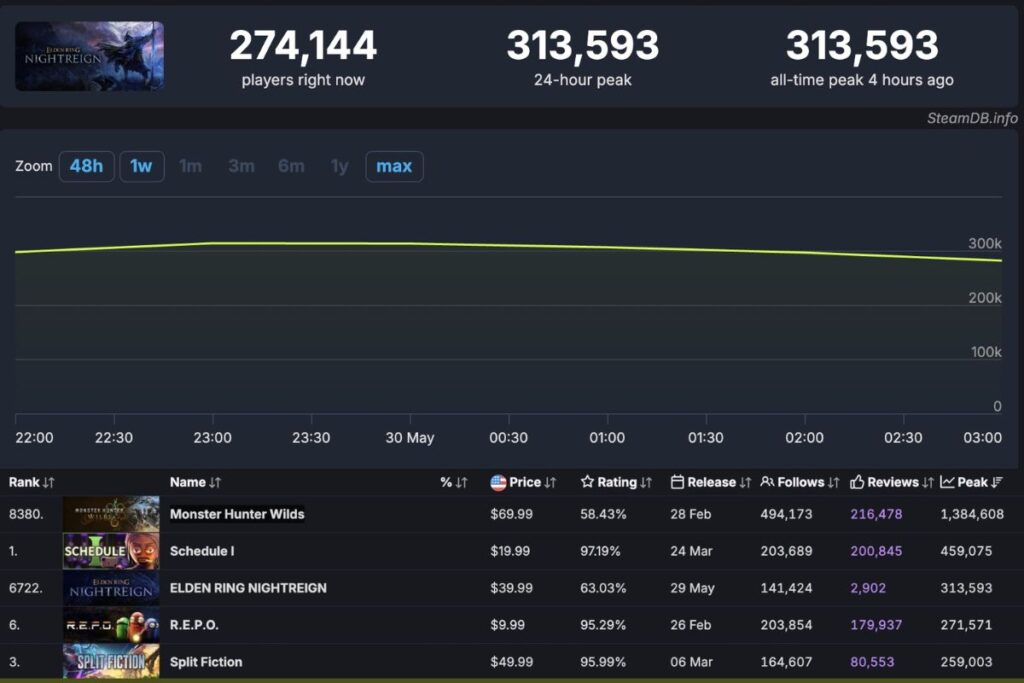This screenshot has height=683, width=1024.
Task: Click the 06 Mar release date
Action: [x=692, y=661]
